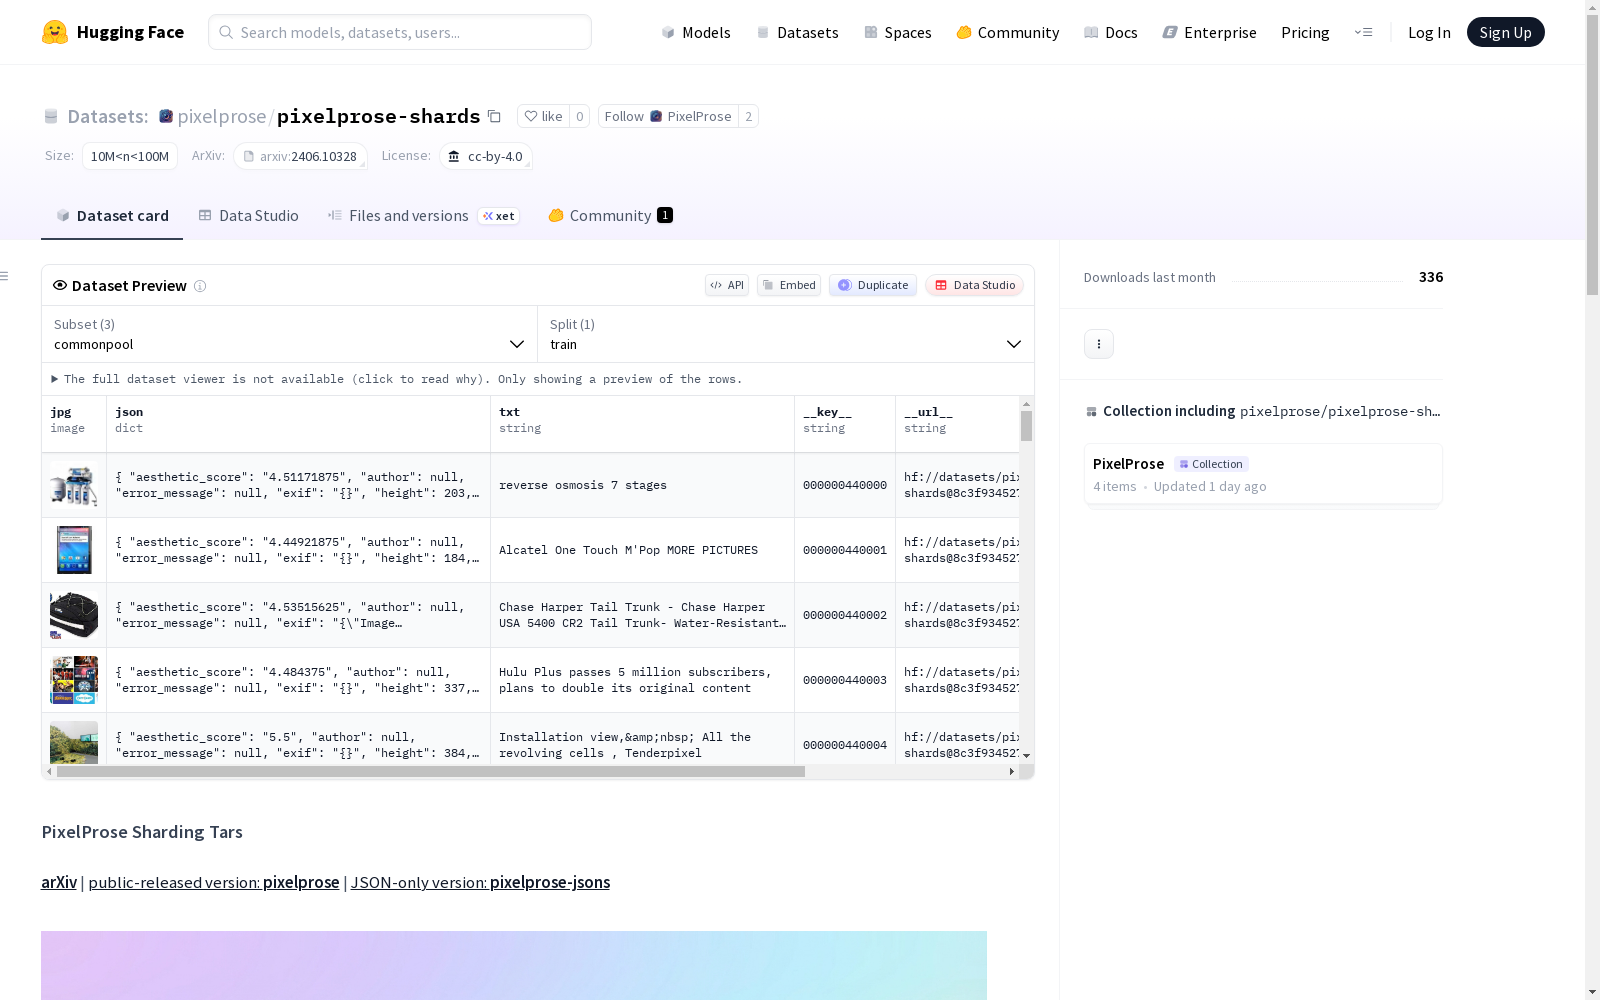The image size is (1600, 1000).
Task: Open the Hulu Plus image thumbnail
Action: tap(74, 680)
